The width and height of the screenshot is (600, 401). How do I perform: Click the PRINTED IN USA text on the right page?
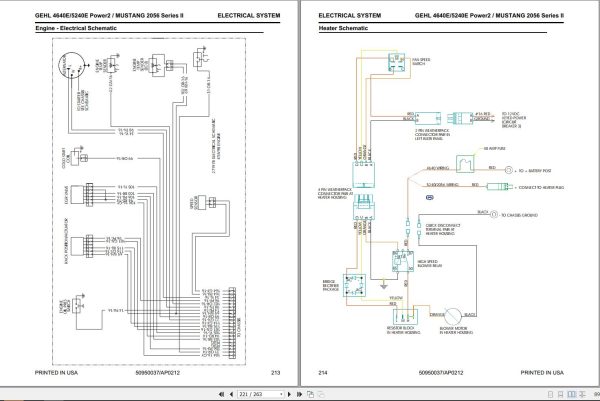542,372
